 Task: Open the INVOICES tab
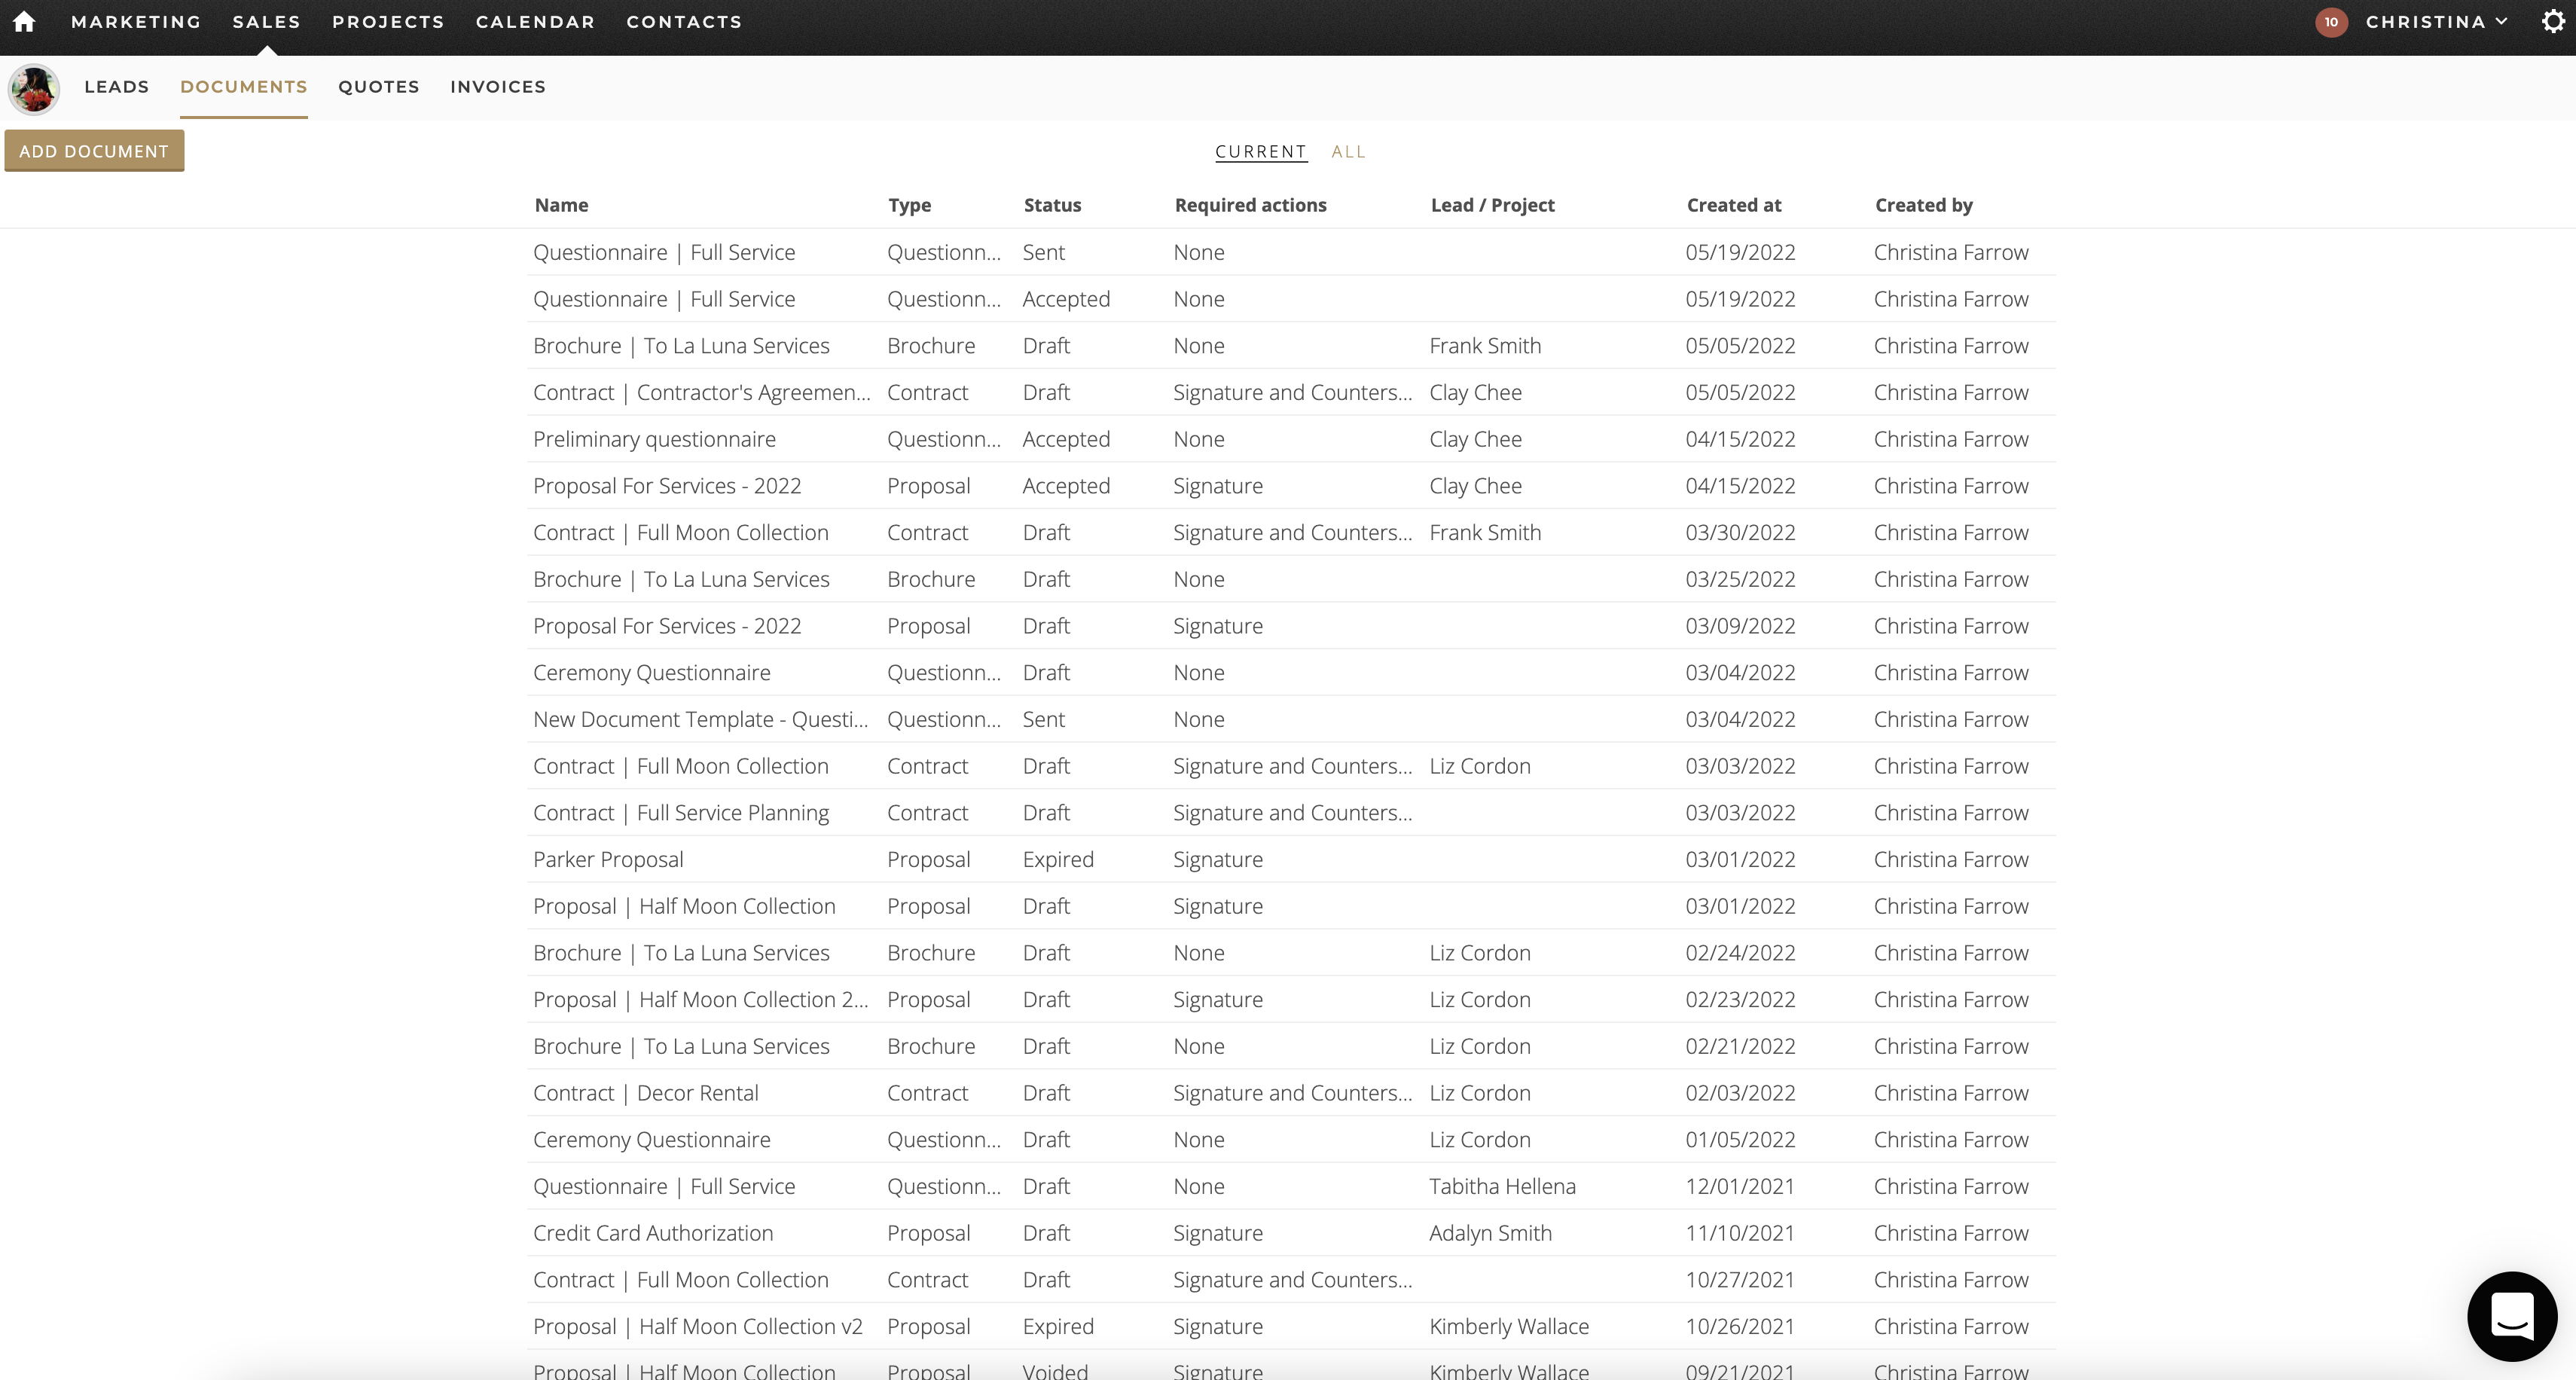coord(497,87)
